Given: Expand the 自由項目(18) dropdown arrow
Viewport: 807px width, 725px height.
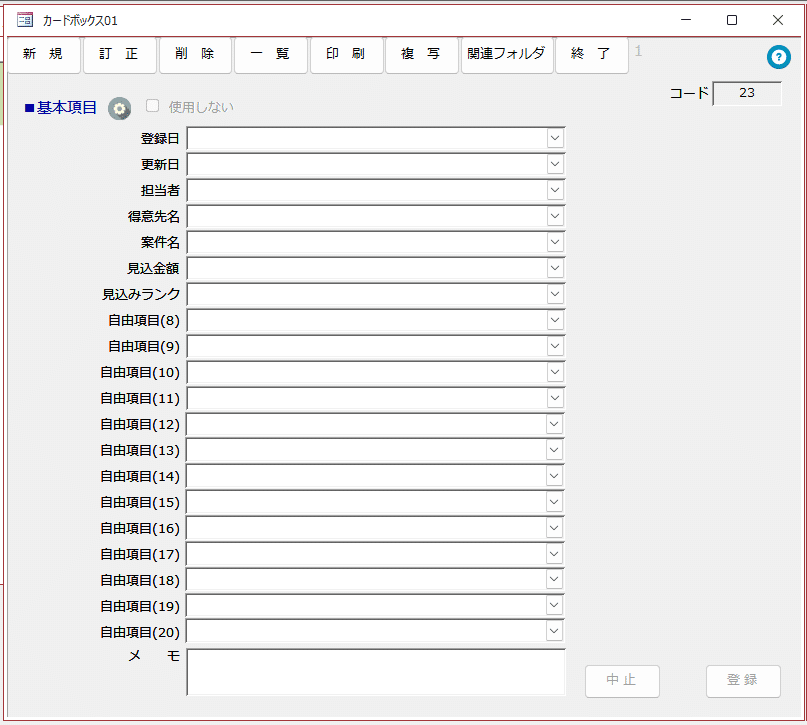Looking at the screenshot, I should (x=554, y=579).
